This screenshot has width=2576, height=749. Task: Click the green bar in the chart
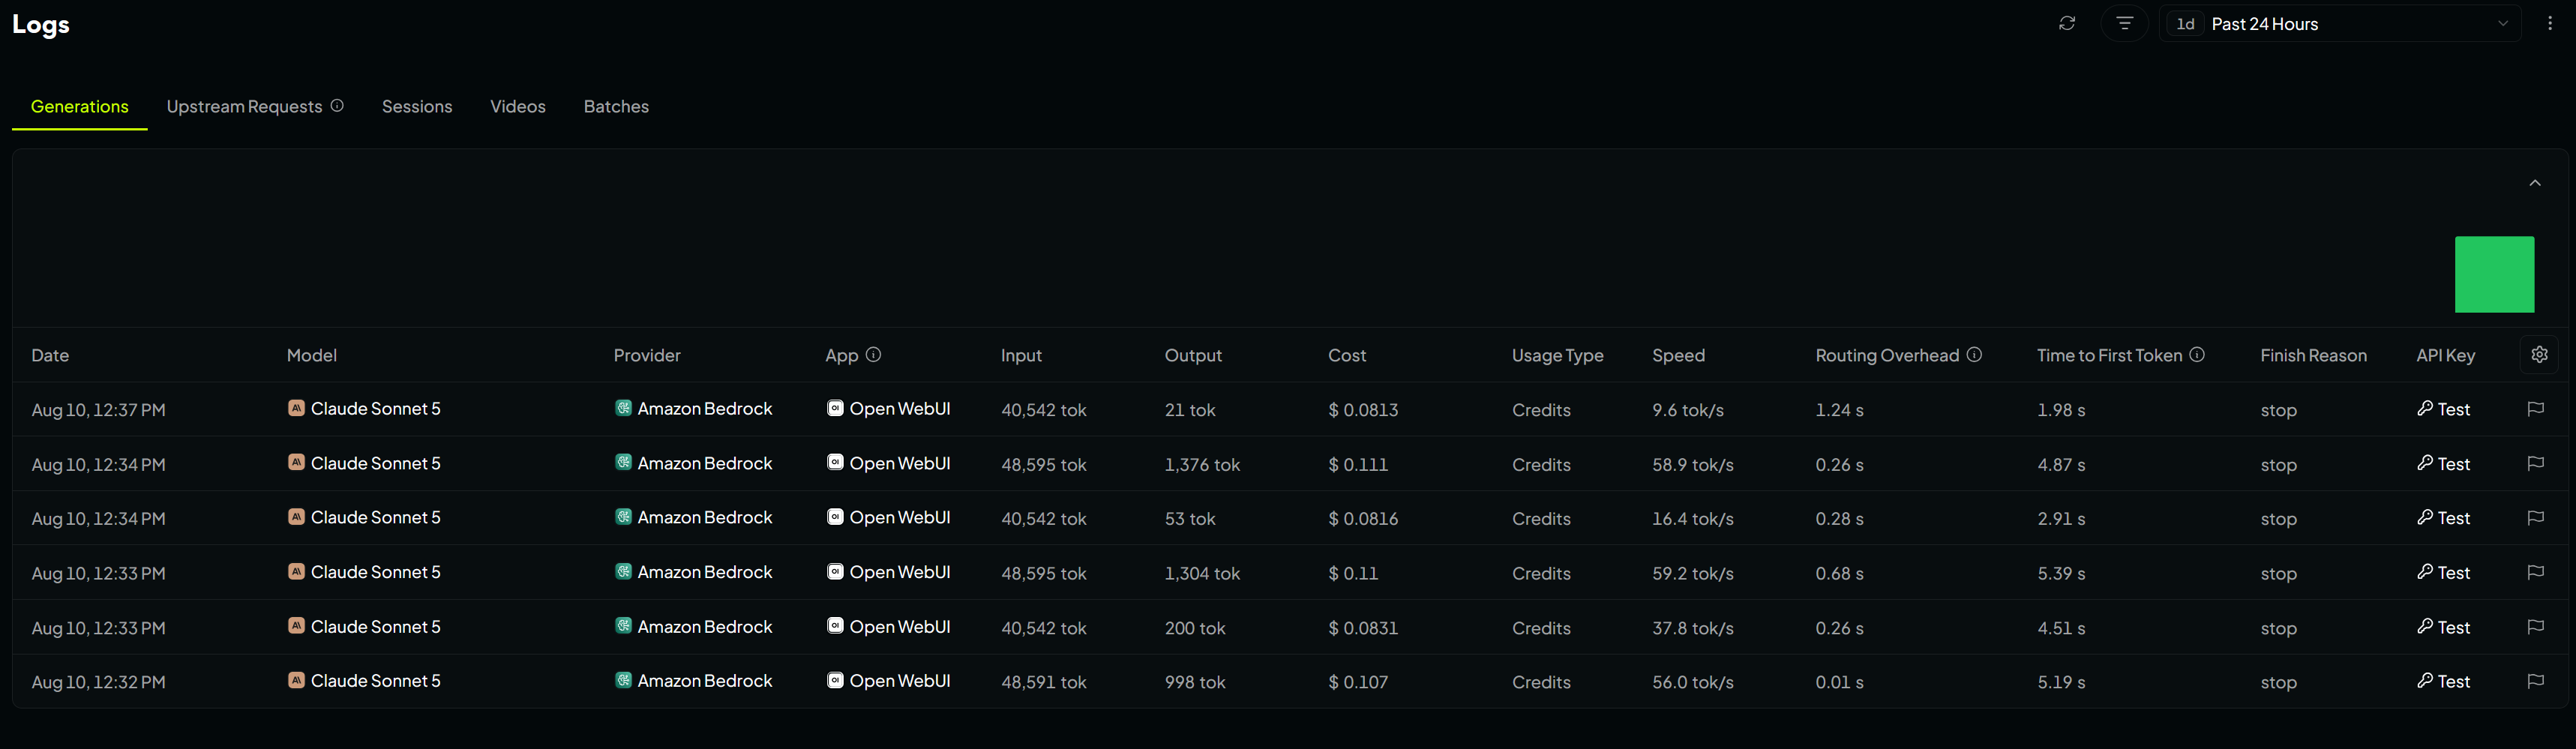(2494, 274)
